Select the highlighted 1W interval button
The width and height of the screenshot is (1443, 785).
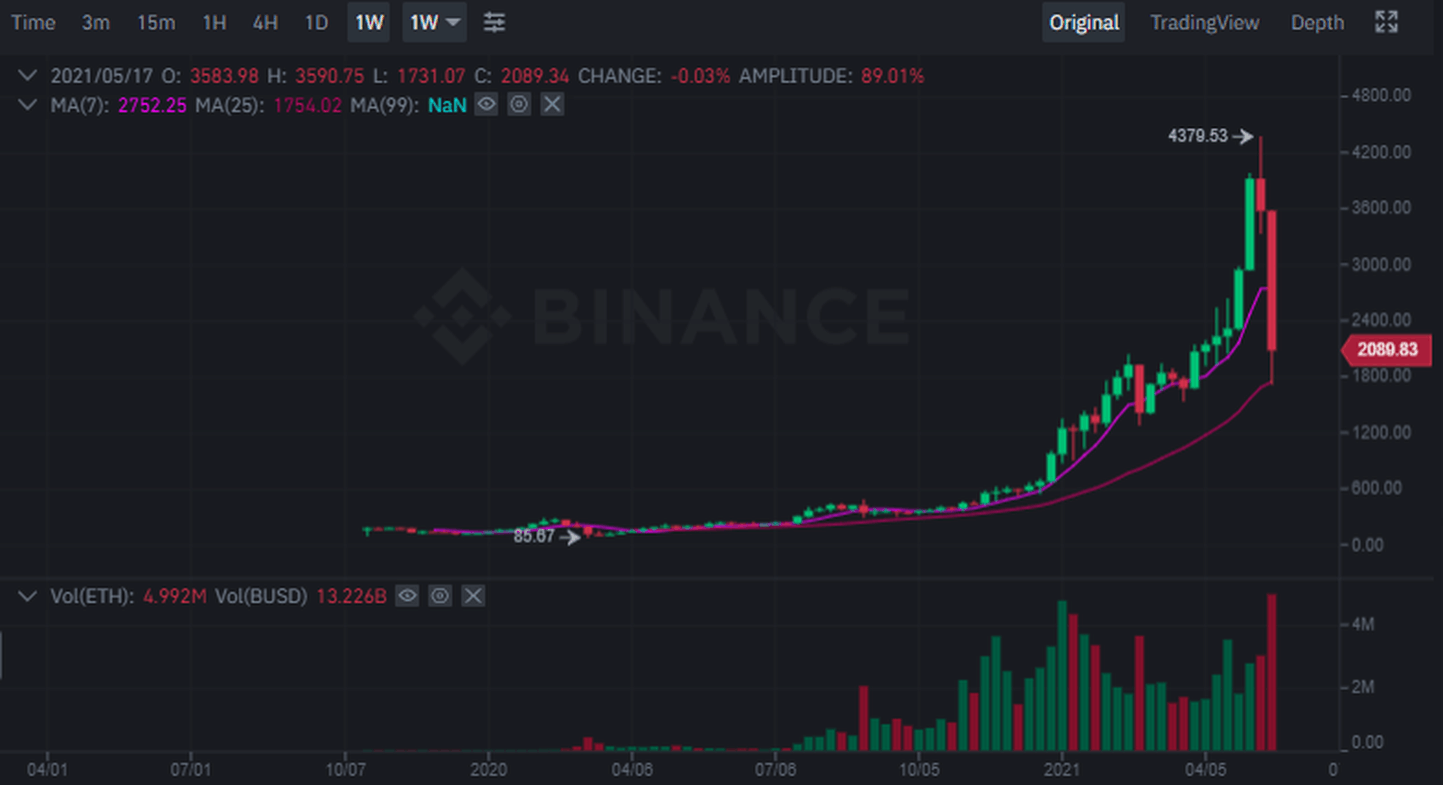click(x=369, y=22)
